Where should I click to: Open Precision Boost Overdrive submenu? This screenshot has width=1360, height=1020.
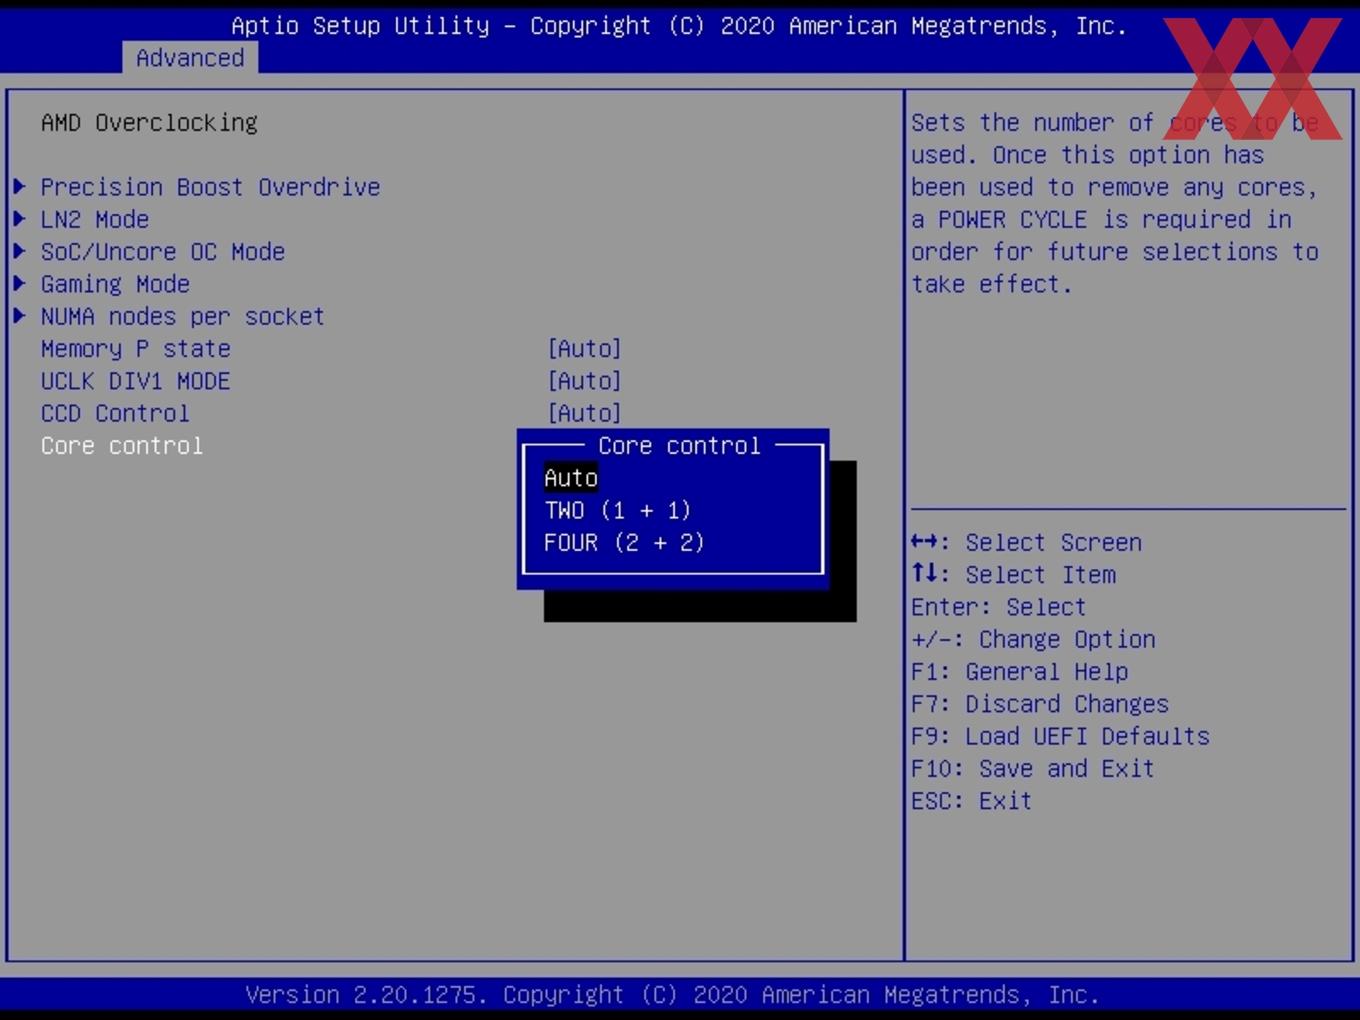tap(210, 187)
